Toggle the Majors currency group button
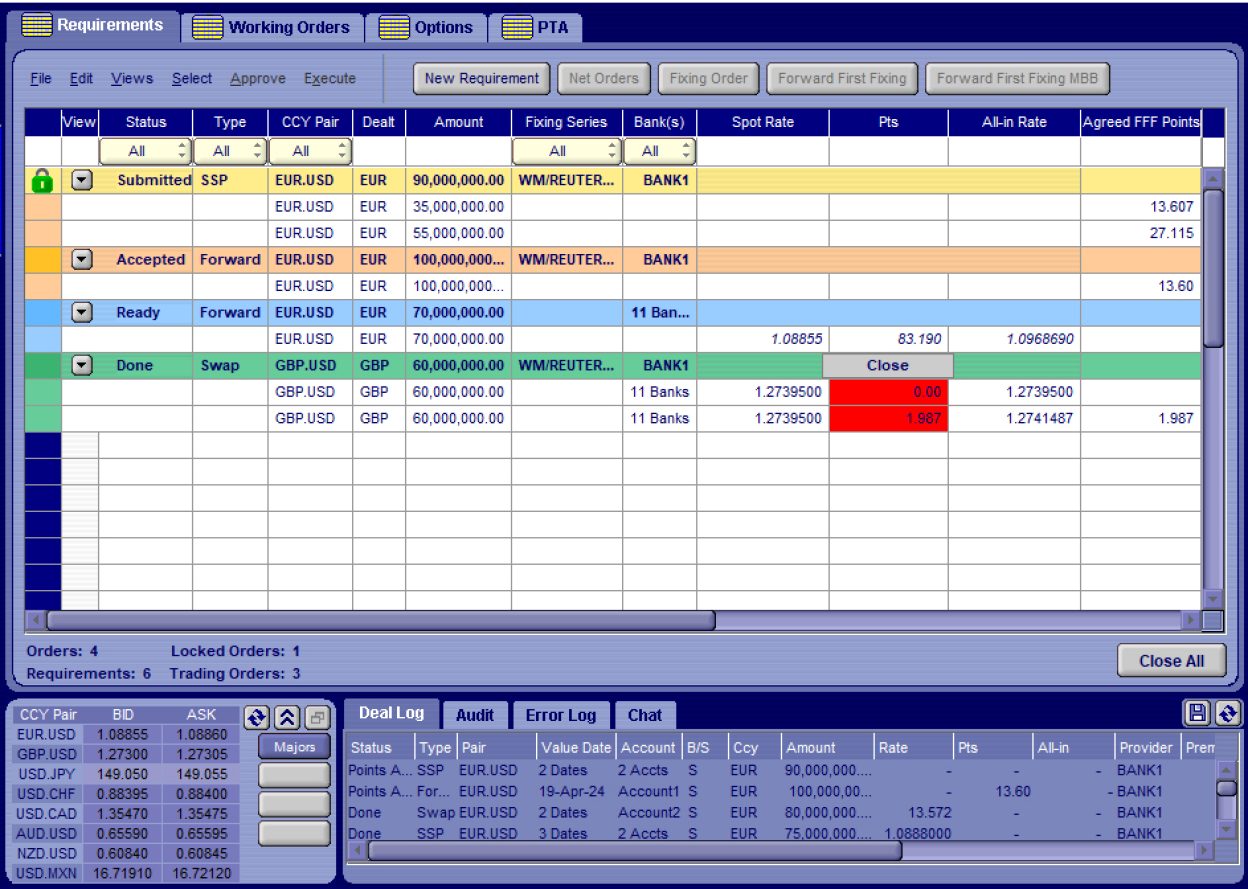Image resolution: width=1248 pixels, height=889 pixels. [x=294, y=747]
